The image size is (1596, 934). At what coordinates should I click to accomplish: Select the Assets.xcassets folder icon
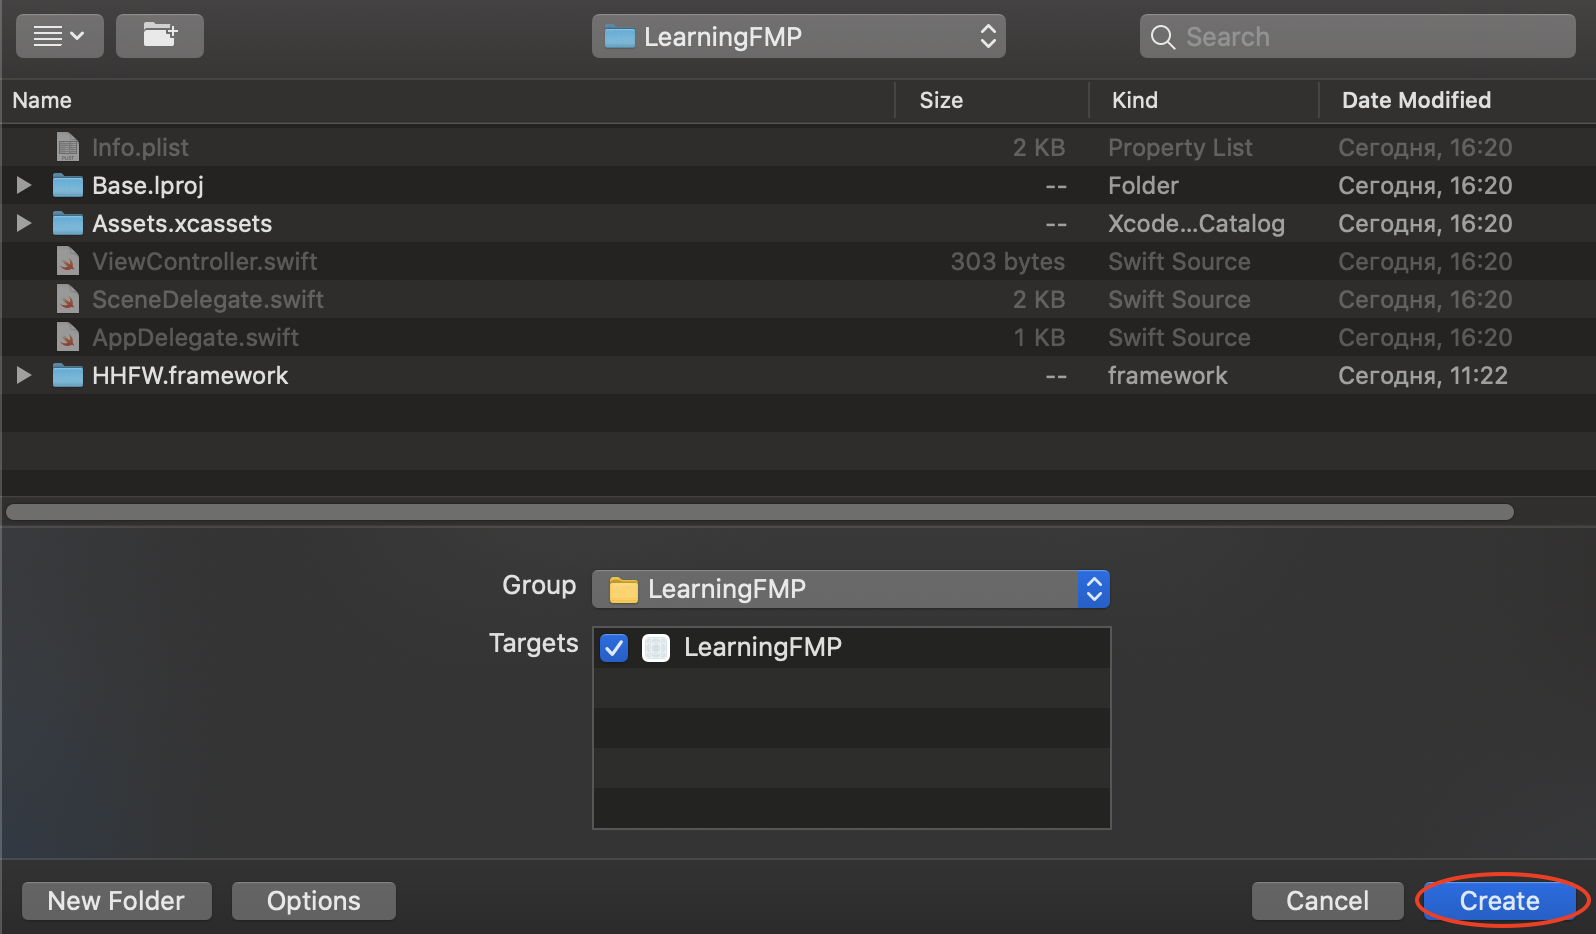(x=67, y=224)
